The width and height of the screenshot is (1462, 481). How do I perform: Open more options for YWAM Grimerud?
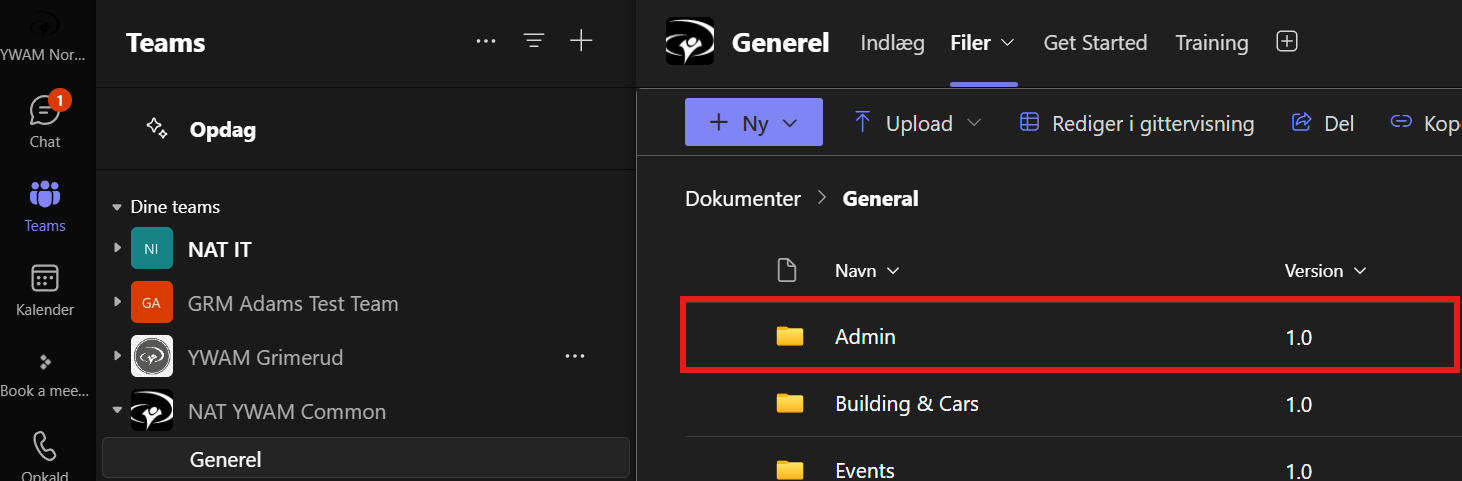click(574, 356)
